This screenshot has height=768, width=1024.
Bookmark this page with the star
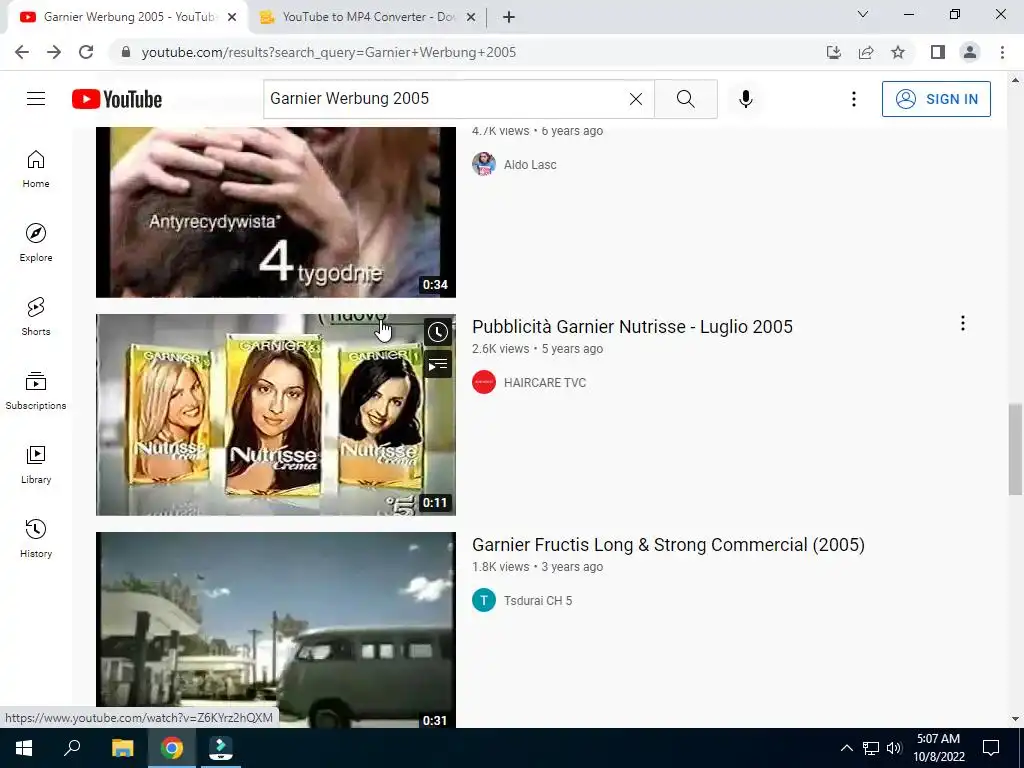(898, 52)
